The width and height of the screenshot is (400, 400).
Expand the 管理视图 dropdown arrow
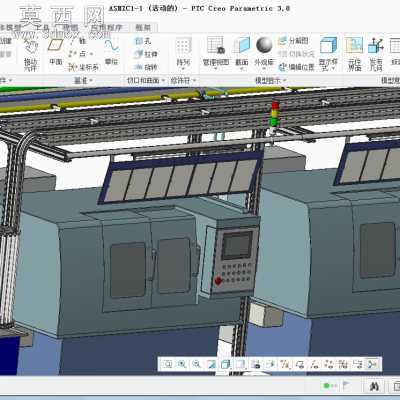[216, 69]
